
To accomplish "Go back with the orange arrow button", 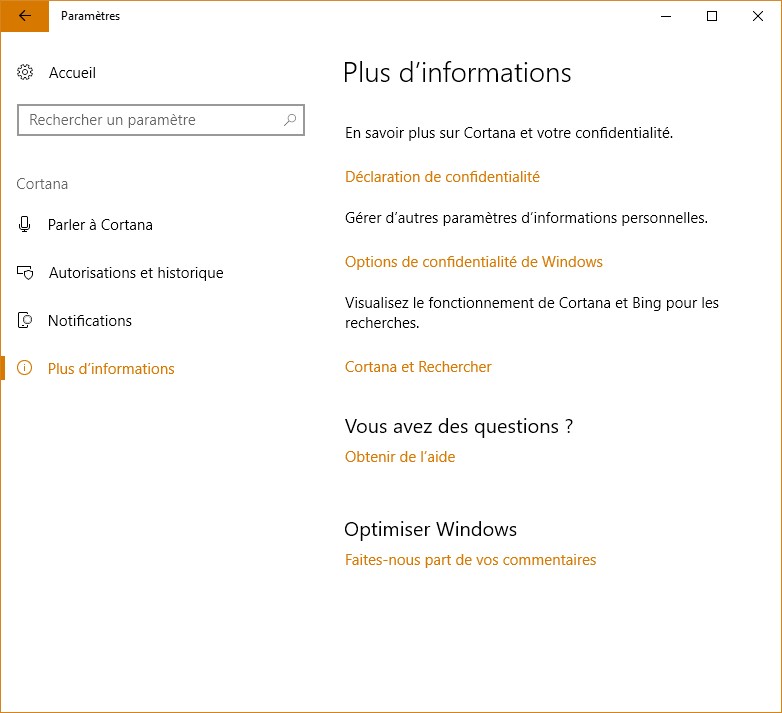I will coord(24,16).
